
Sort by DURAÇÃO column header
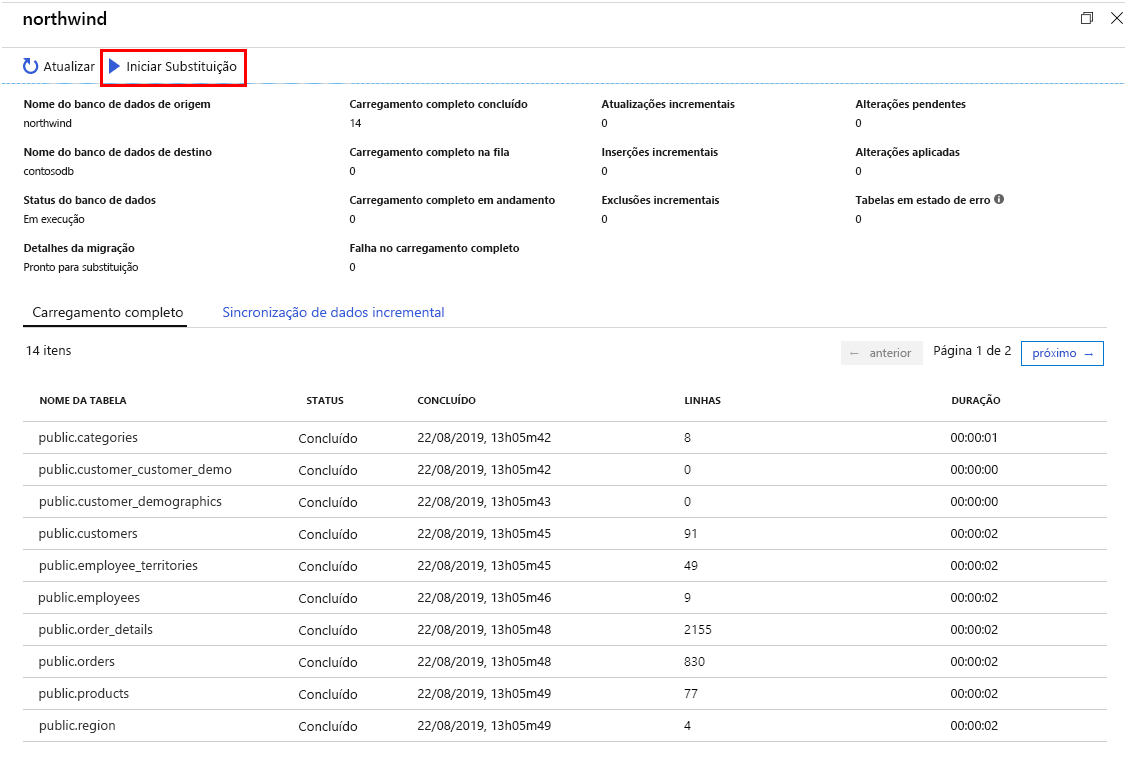pyautogui.click(x=975, y=400)
